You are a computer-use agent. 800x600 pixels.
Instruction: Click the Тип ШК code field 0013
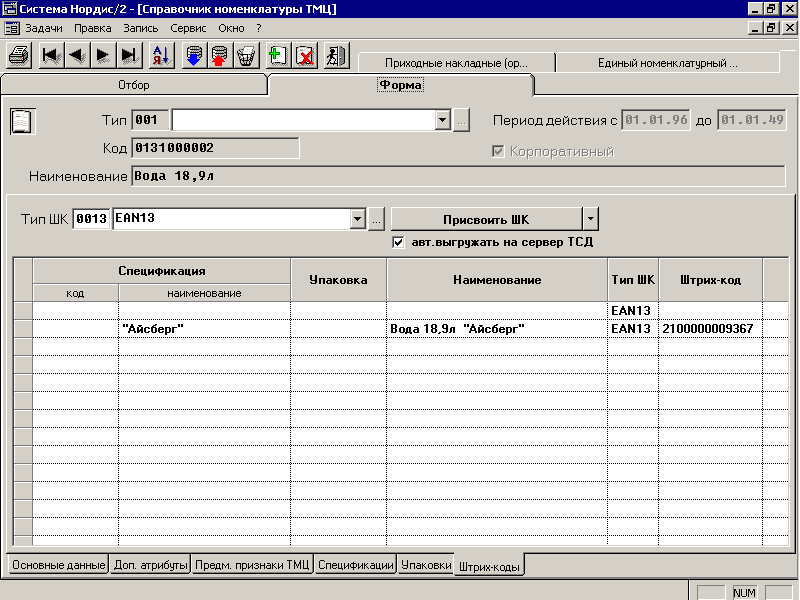(x=91, y=219)
